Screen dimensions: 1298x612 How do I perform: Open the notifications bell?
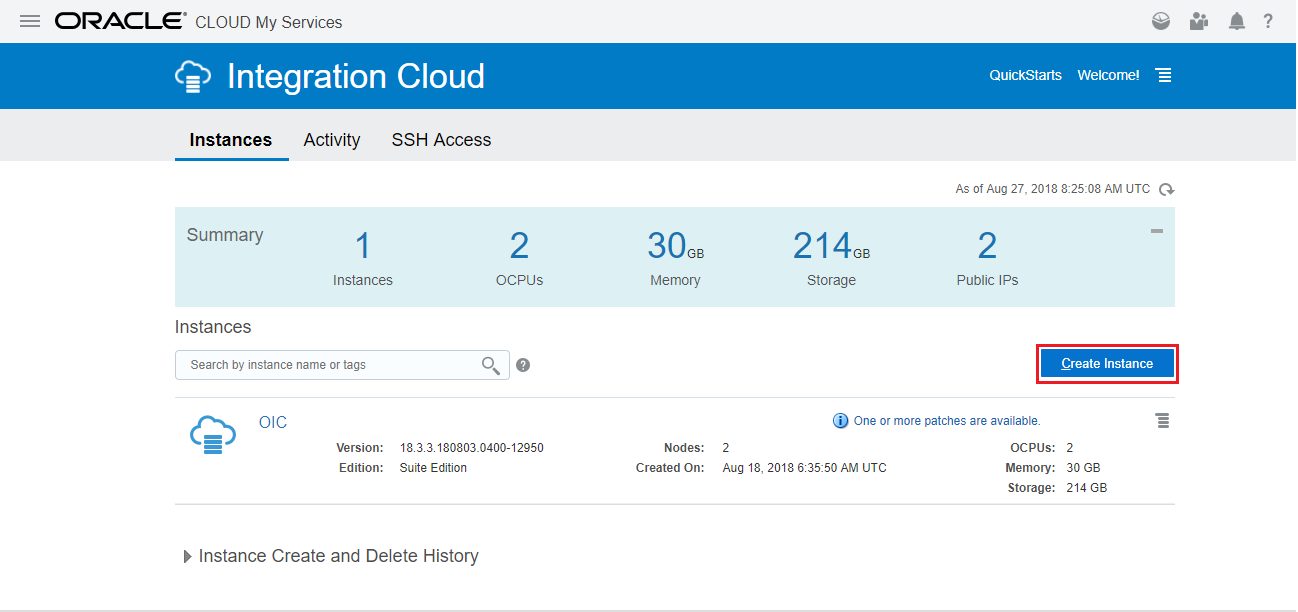pyautogui.click(x=1237, y=21)
